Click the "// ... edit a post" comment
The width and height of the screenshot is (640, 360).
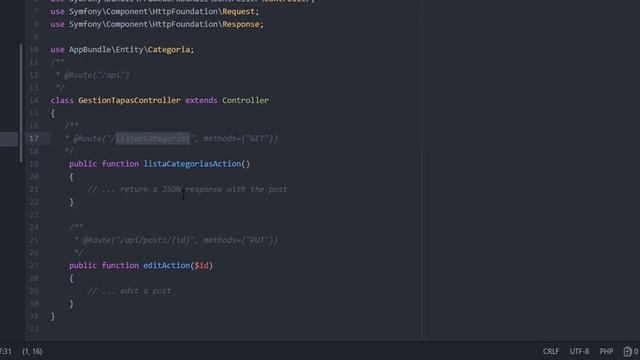(129, 291)
